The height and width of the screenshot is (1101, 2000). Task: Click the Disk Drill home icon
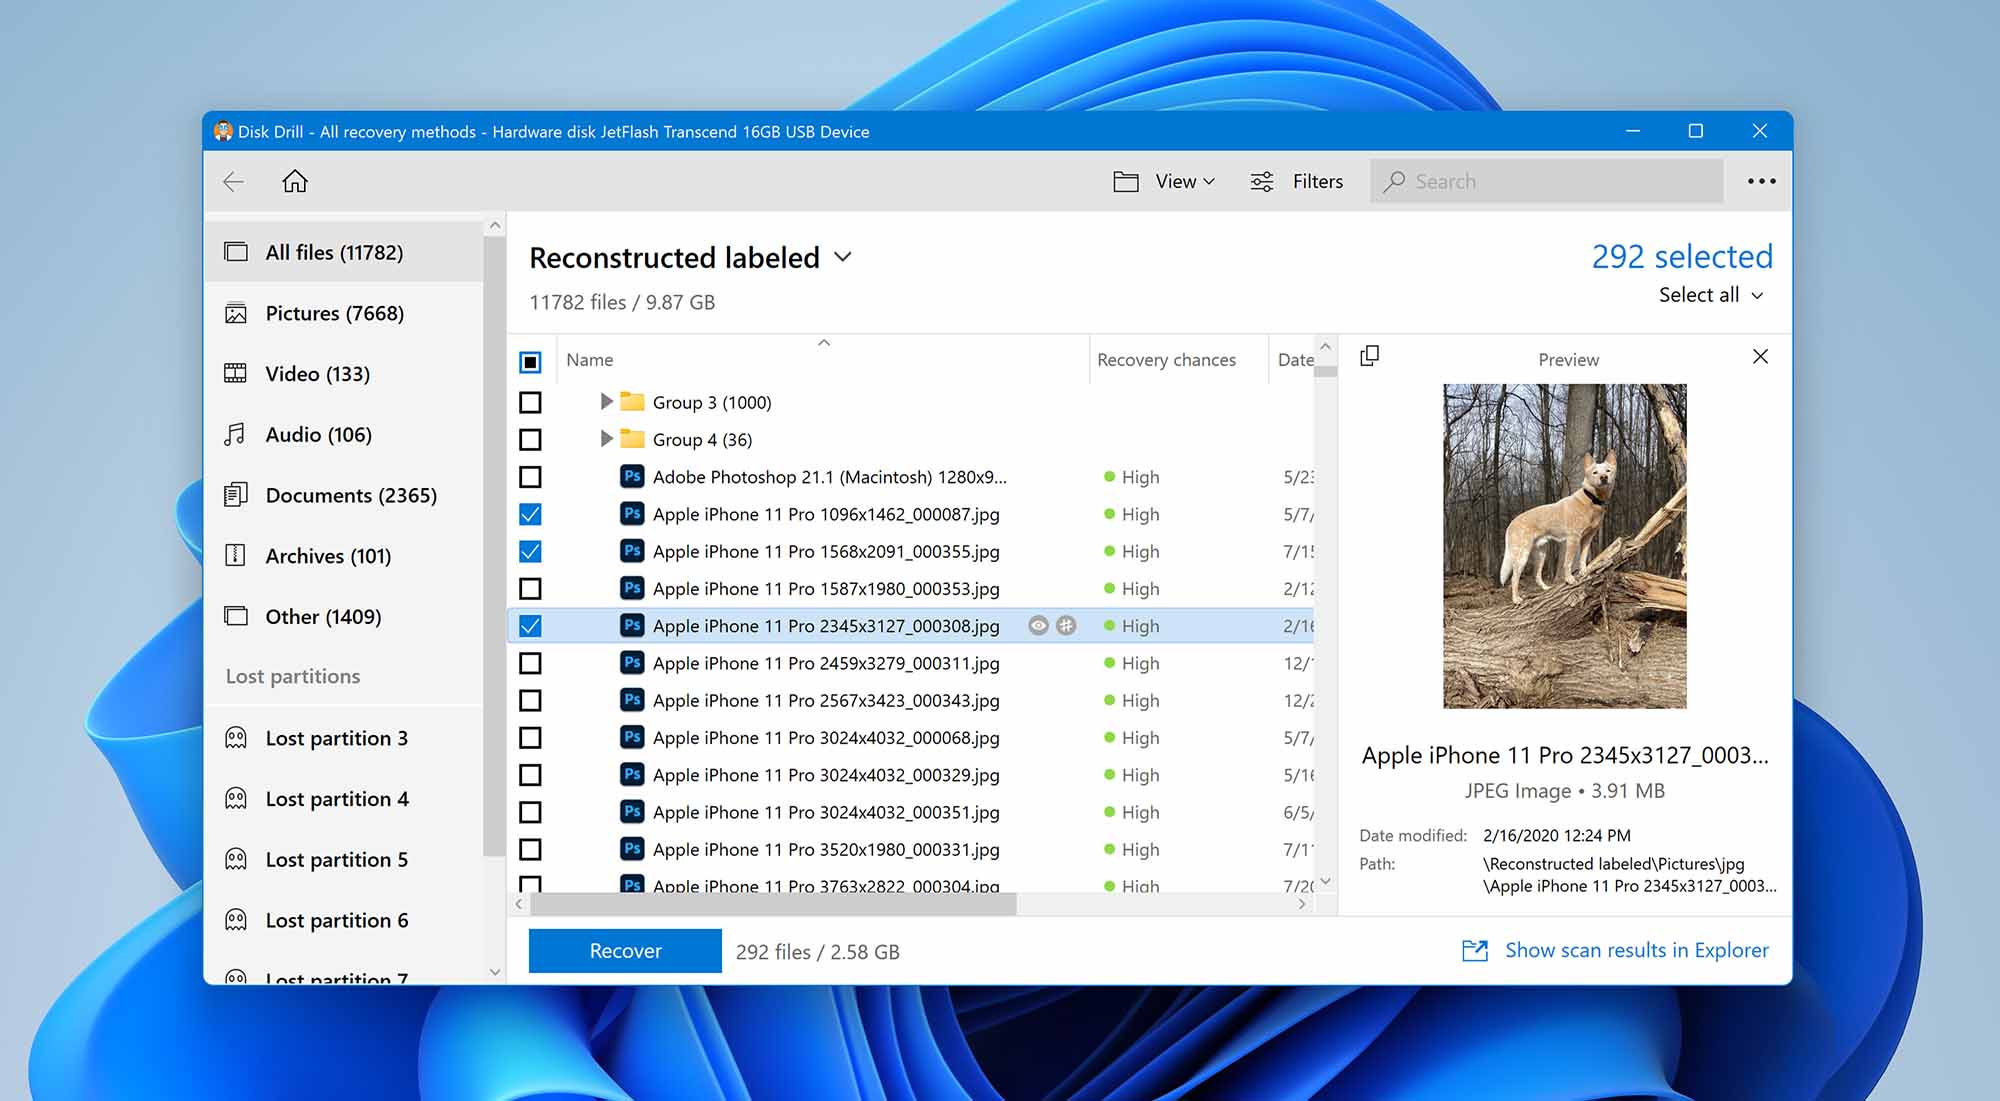[x=294, y=180]
